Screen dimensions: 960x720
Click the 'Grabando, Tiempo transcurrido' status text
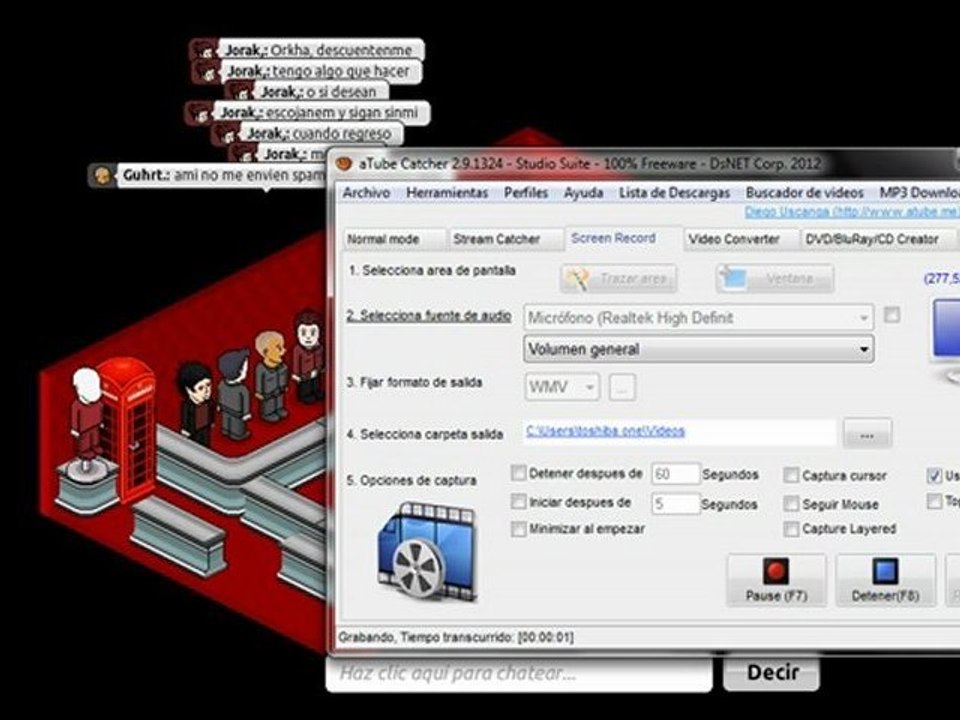click(x=456, y=637)
